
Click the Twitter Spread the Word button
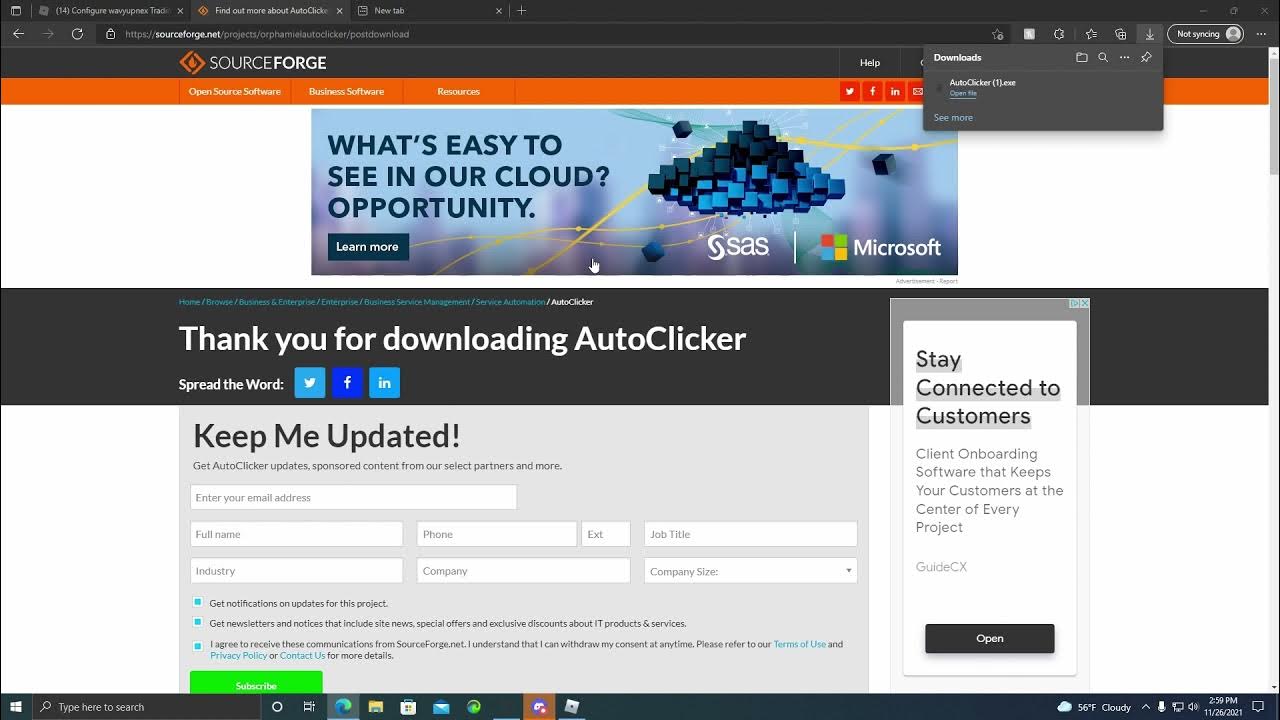(x=310, y=383)
